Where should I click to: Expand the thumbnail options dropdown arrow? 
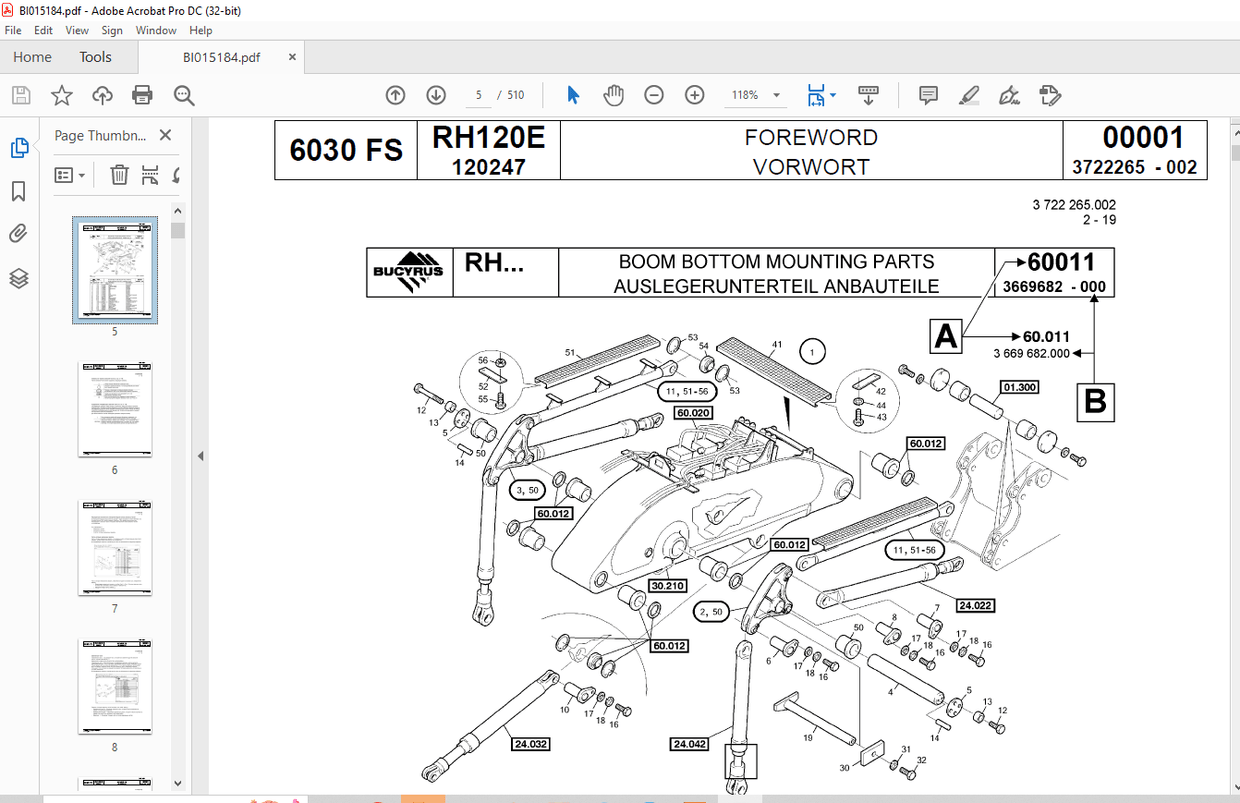pos(81,174)
